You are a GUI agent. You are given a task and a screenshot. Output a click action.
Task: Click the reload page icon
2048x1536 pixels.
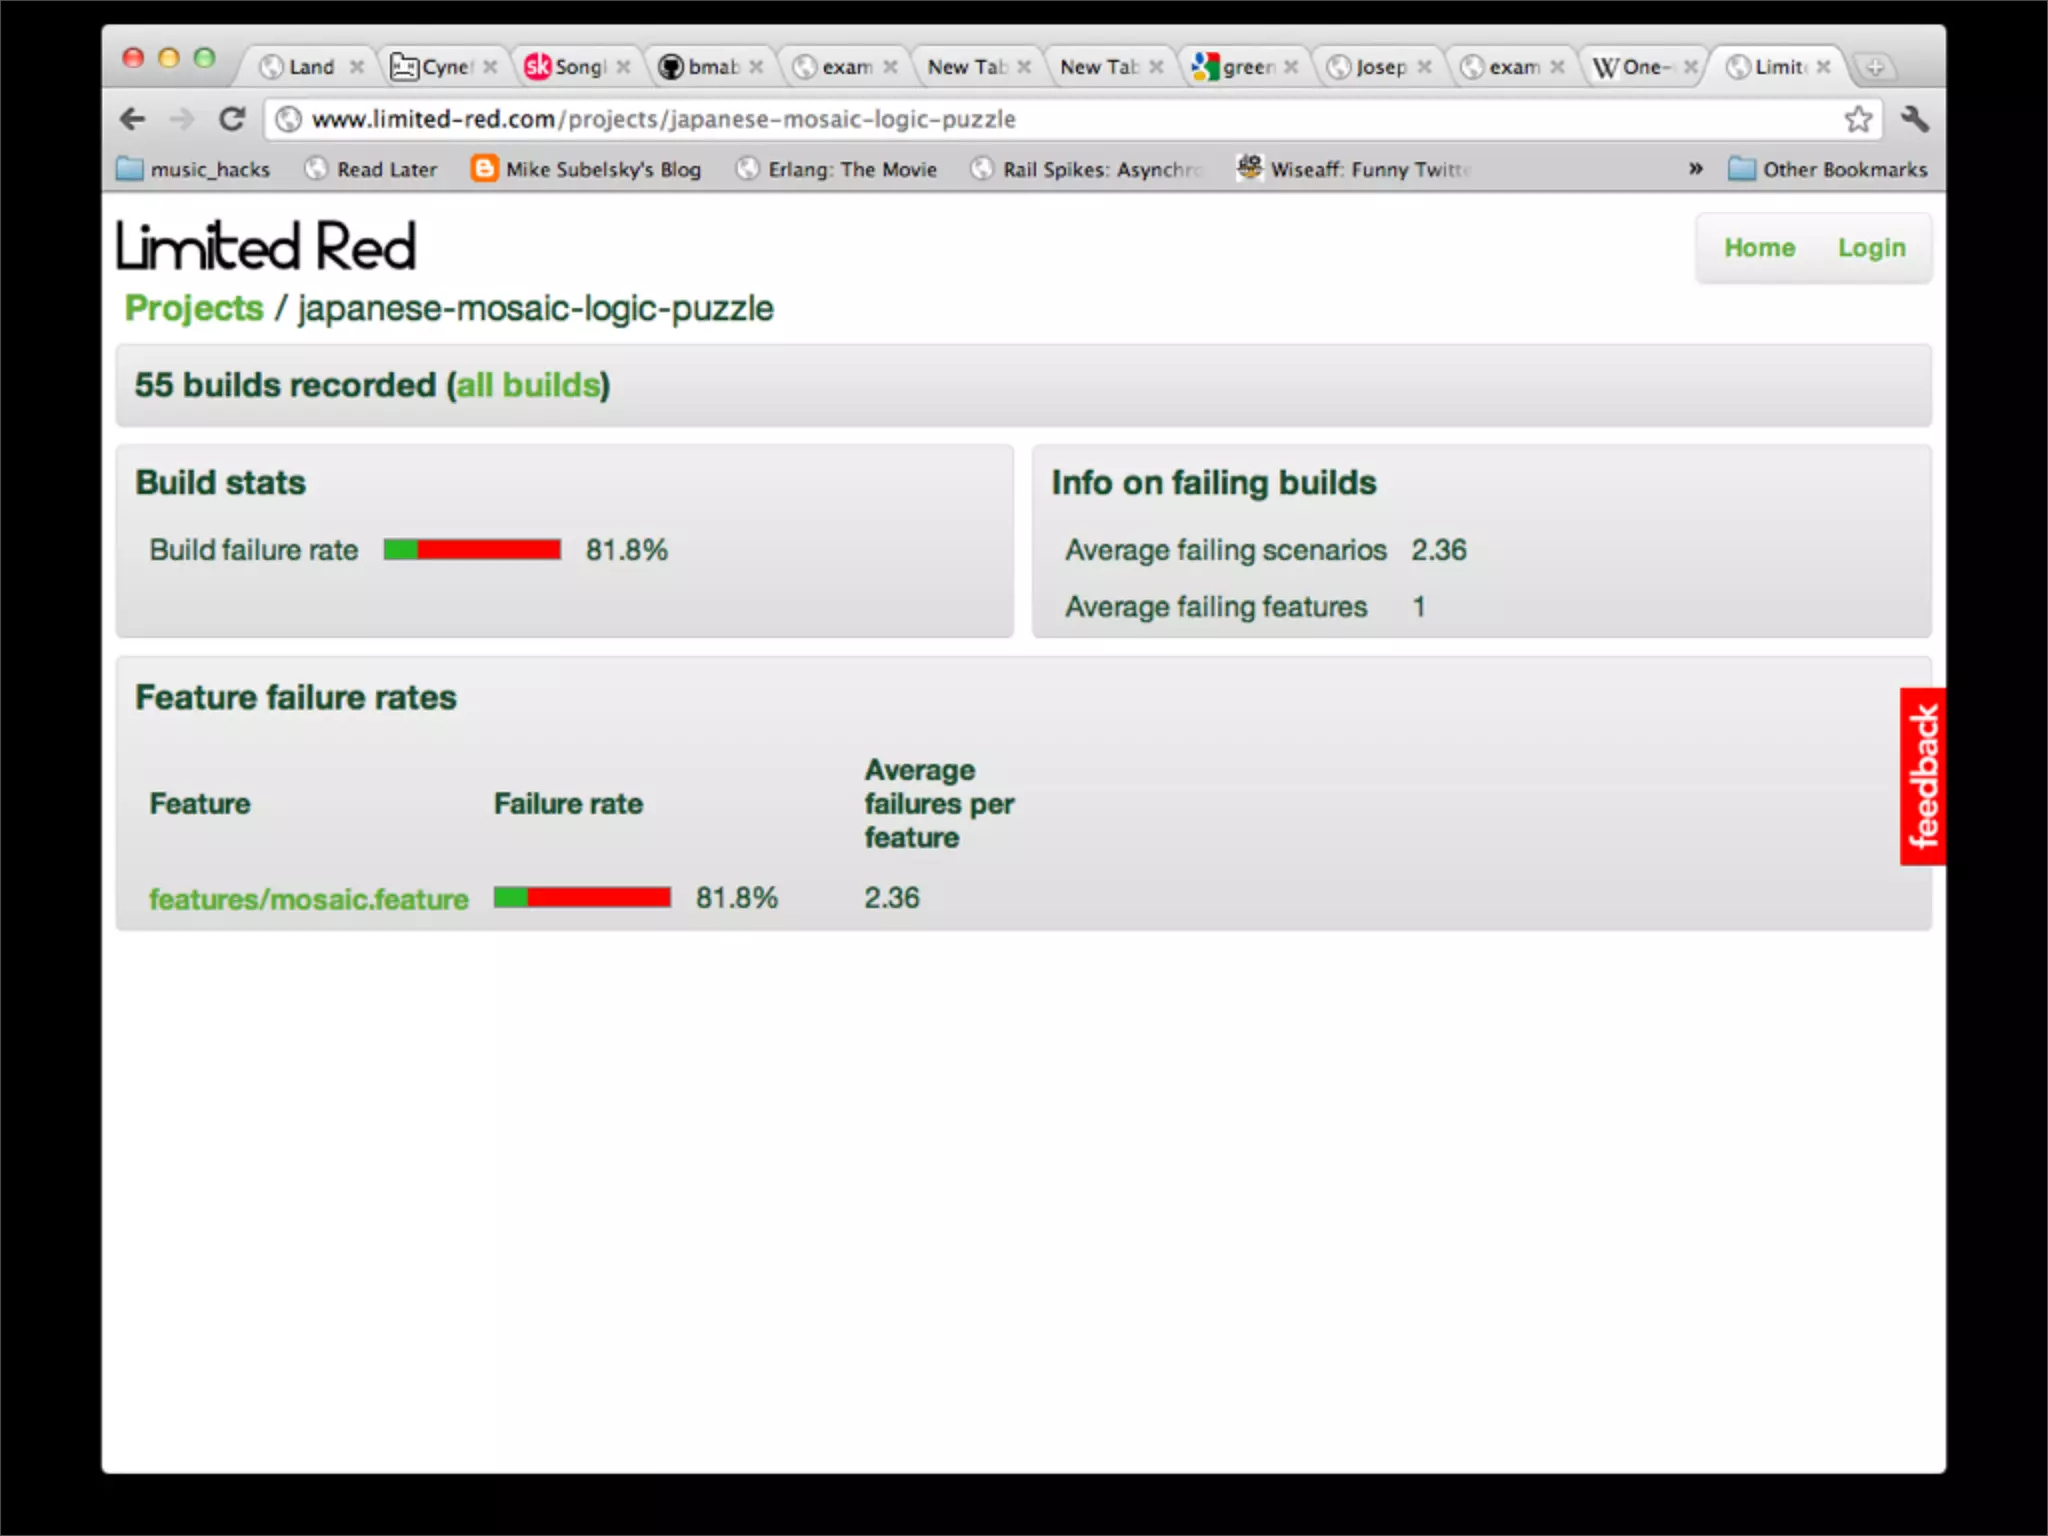point(232,120)
